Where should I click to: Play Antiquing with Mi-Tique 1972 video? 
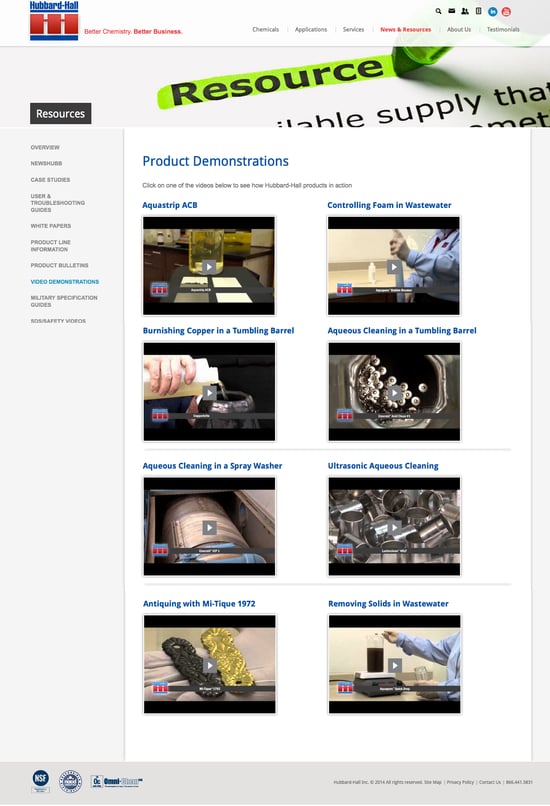[210, 665]
